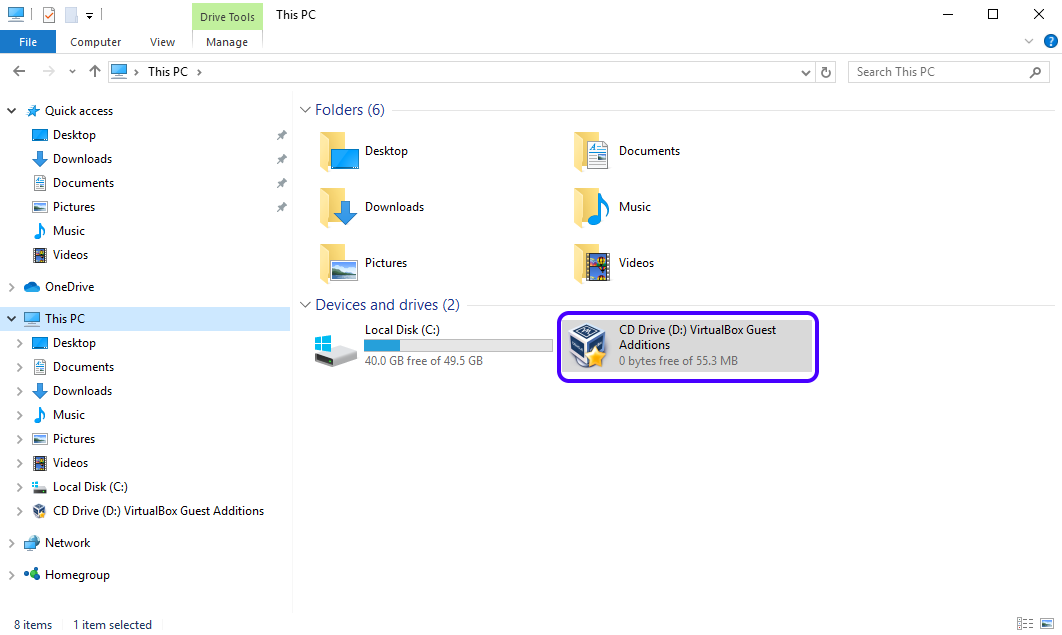Select the Documents folder icon
Image resolution: width=1062 pixels, height=635 pixels.
coord(591,151)
